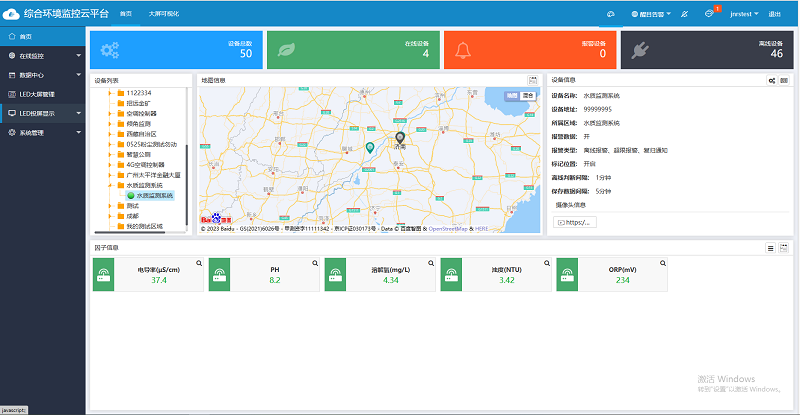800x415 pixels.
Task: Click the map panel top-right toggle icon
Action: point(533,80)
